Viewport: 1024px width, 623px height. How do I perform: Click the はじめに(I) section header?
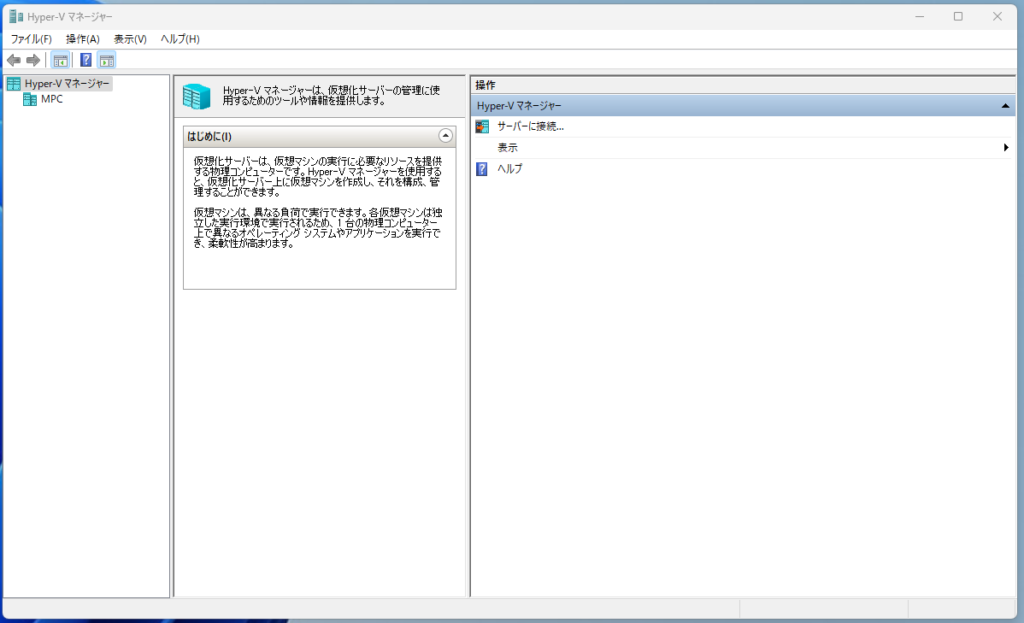click(x=319, y=136)
